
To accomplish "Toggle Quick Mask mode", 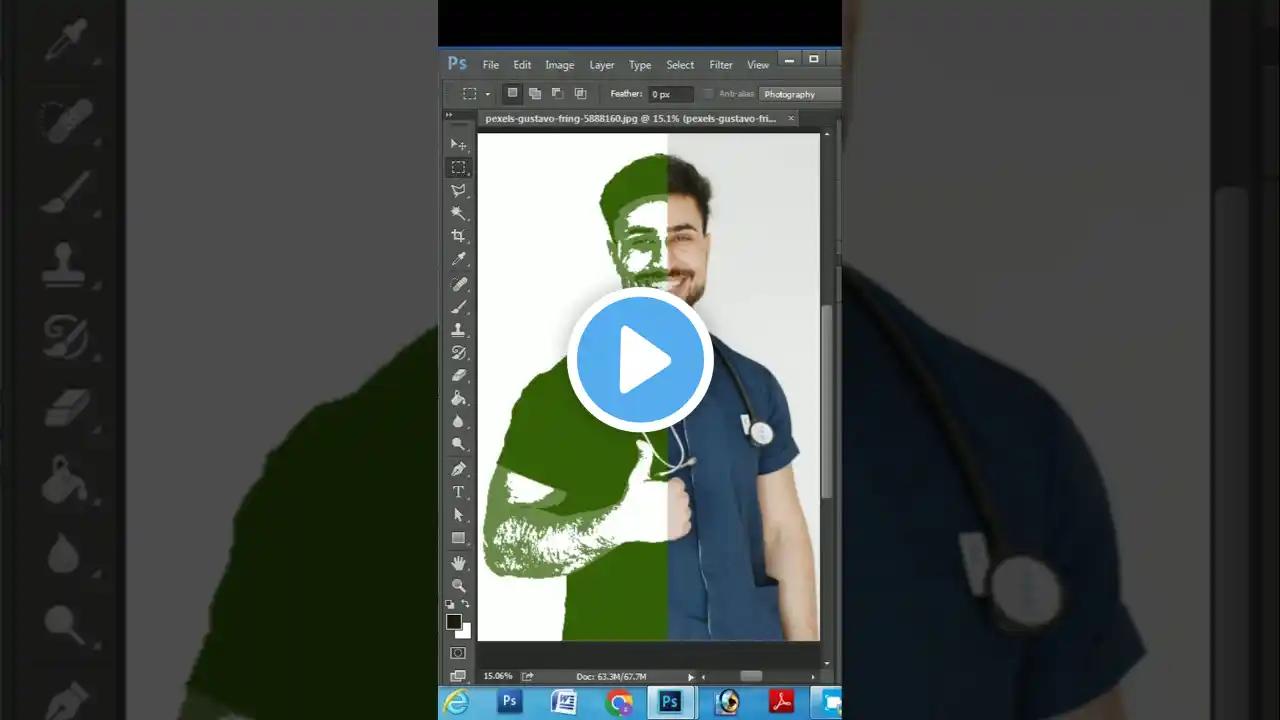I will [x=458, y=653].
